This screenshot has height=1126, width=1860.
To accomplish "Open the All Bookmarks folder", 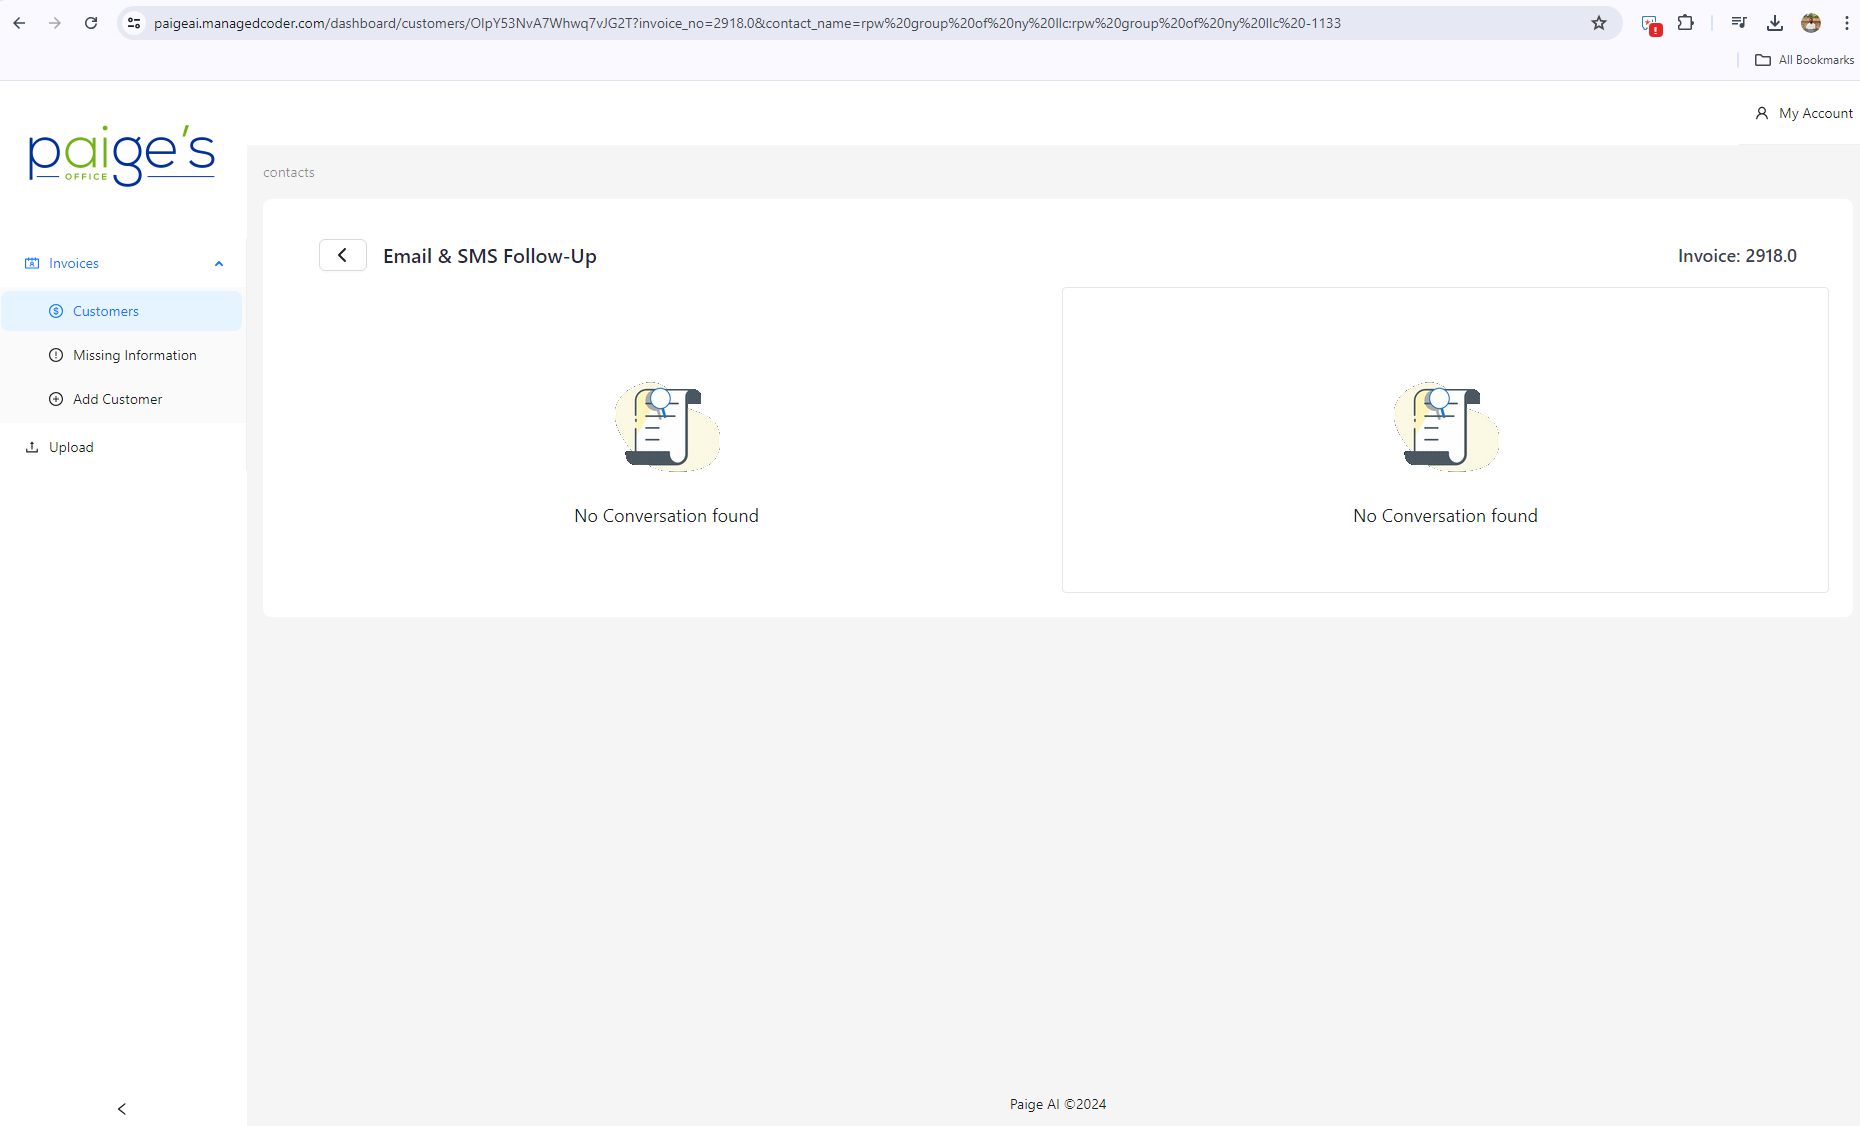I will point(1804,60).
